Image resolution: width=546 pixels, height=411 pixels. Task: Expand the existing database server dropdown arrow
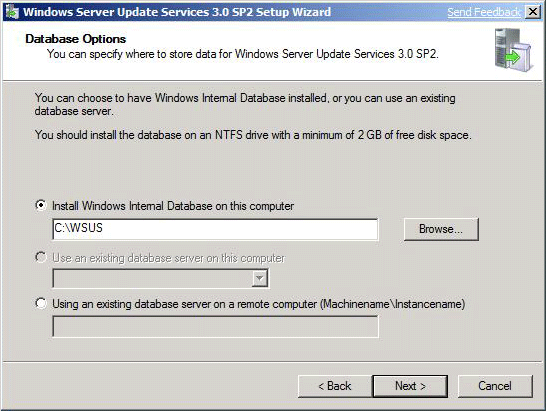[x=260, y=278]
